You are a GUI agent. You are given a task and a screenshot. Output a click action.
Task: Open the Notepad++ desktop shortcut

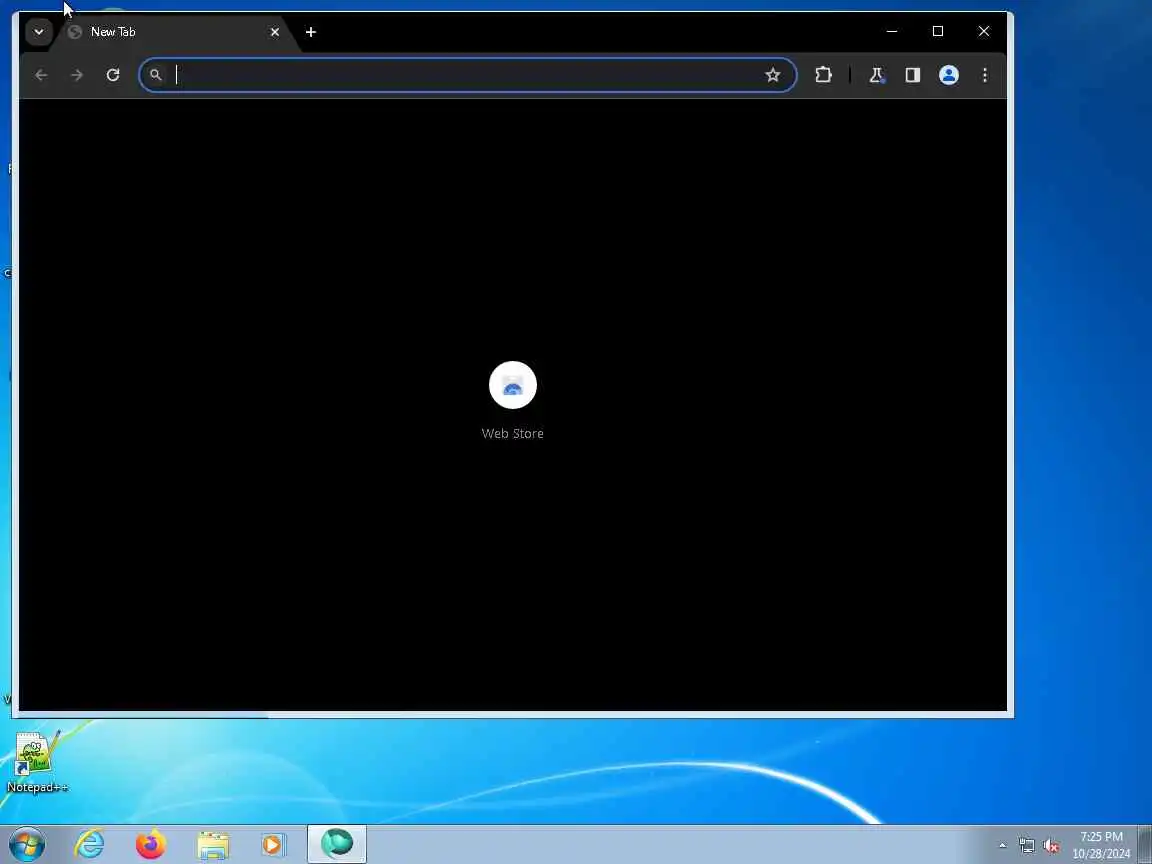point(35,762)
